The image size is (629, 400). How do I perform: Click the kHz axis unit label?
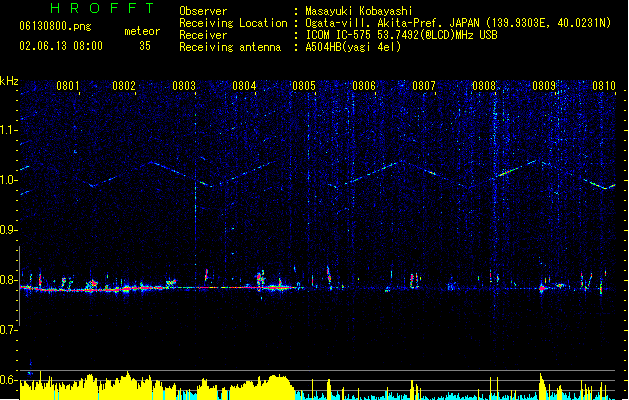(9, 81)
